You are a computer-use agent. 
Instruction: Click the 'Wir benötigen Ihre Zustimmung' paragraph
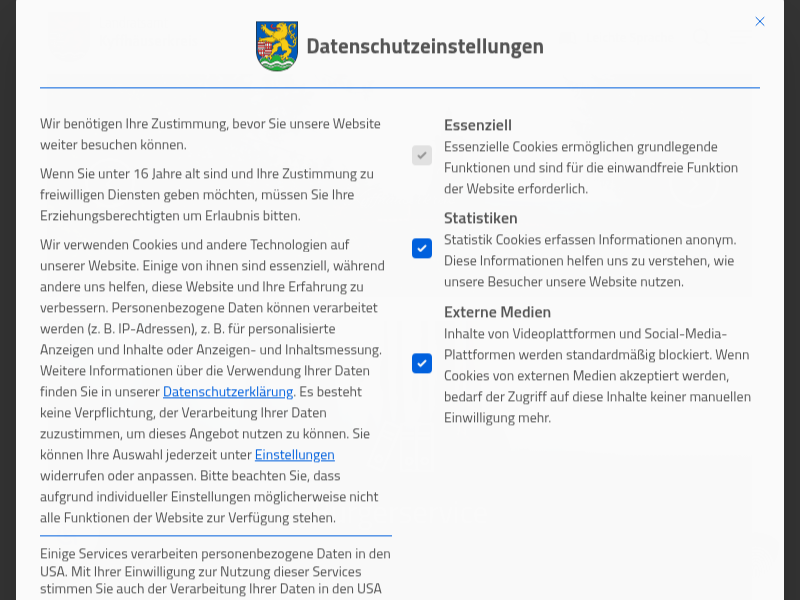[x=210, y=134]
